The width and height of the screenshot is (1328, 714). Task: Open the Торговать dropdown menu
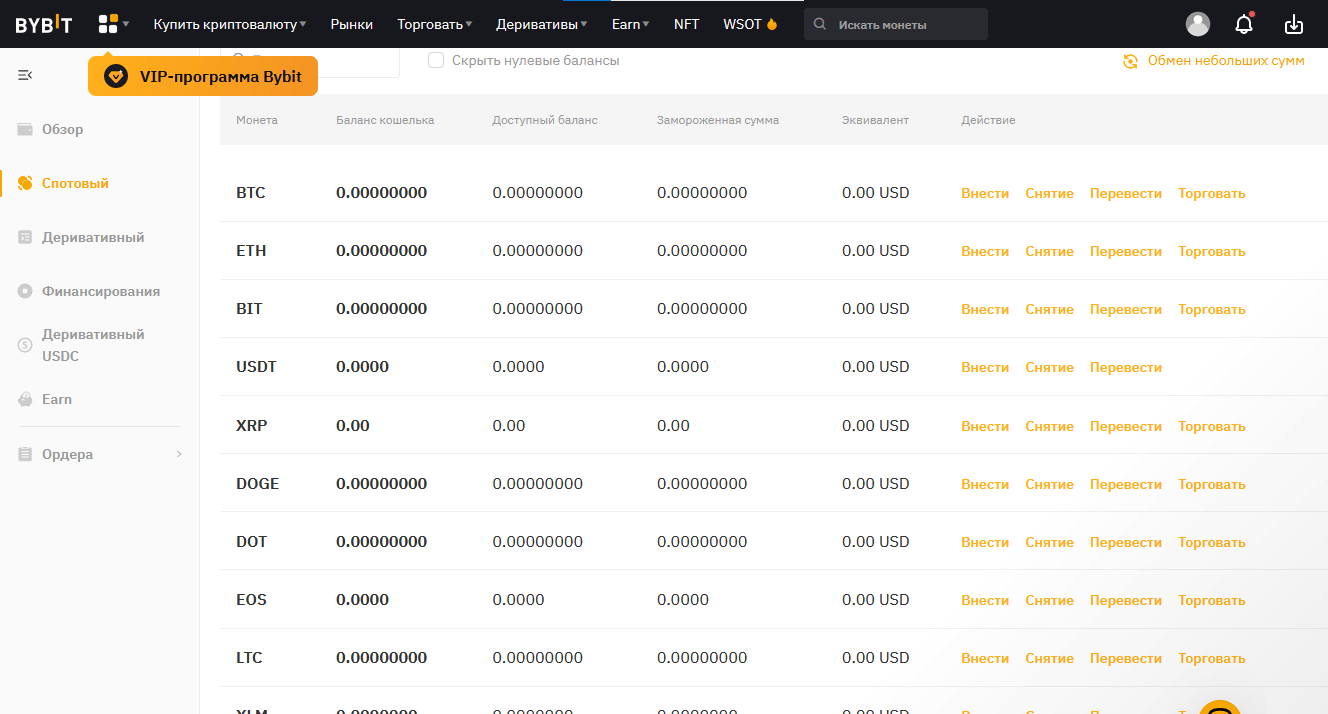[x=434, y=24]
